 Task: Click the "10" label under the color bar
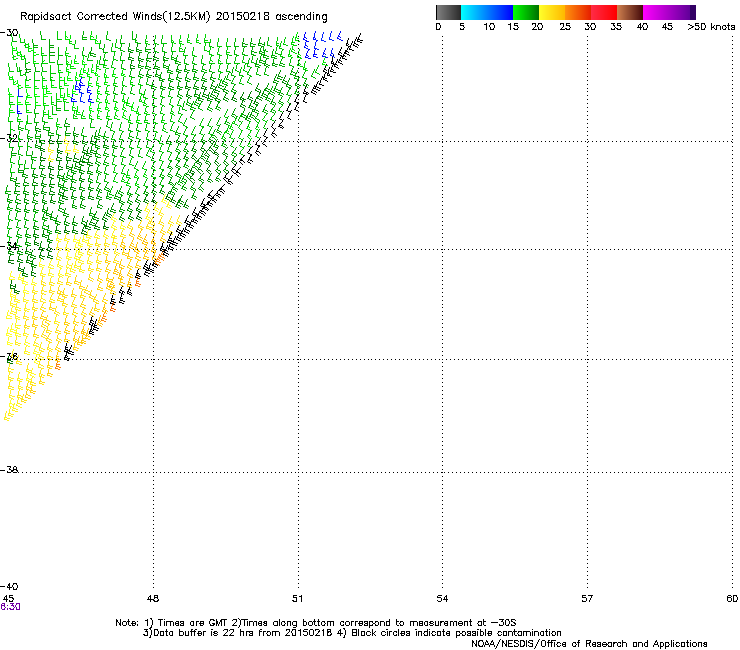click(489, 27)
